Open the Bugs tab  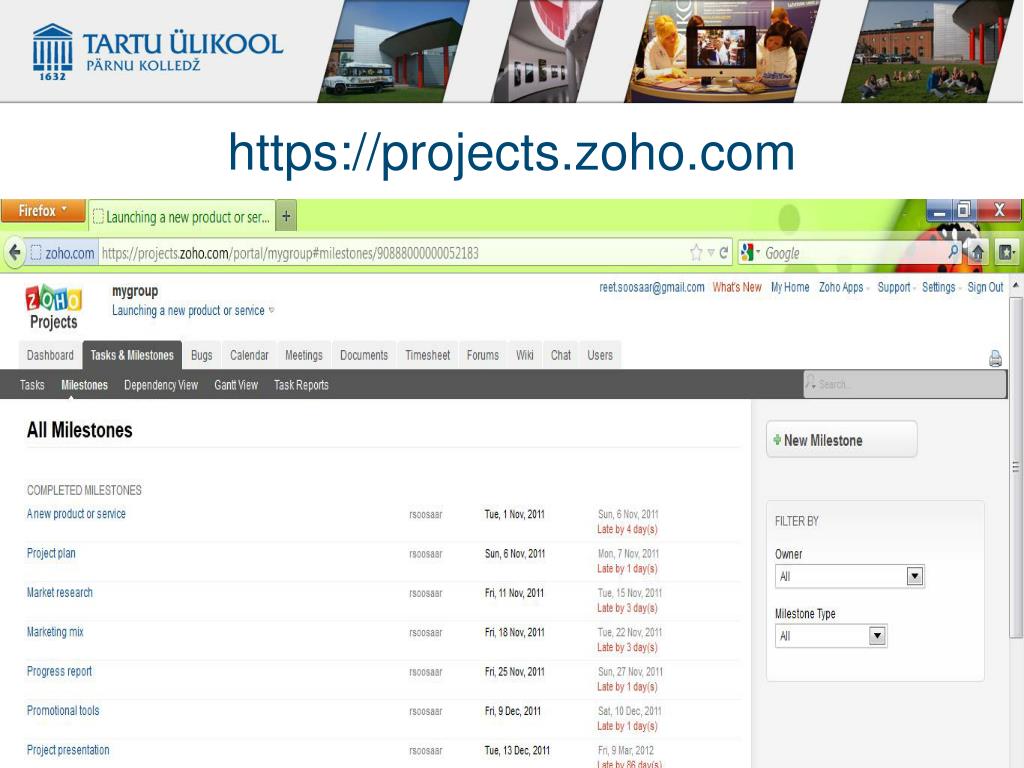pyautogui.click(x=202, y=355)
